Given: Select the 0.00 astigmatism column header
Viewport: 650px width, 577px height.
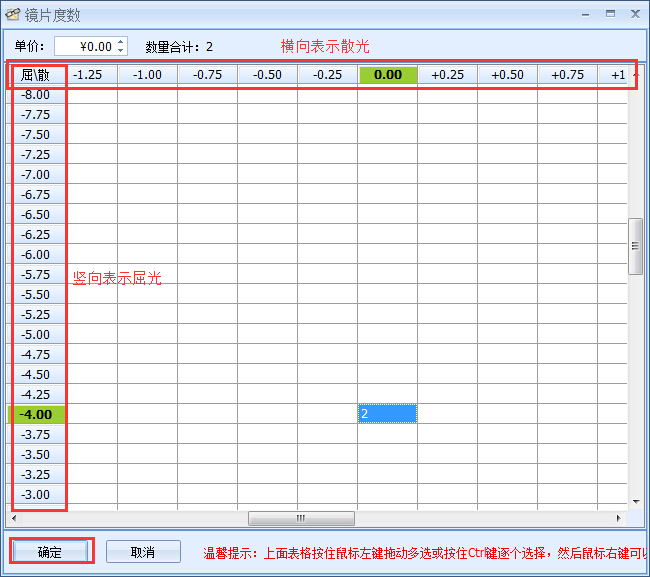Looking at the screenshot, I should pos(388,75).
